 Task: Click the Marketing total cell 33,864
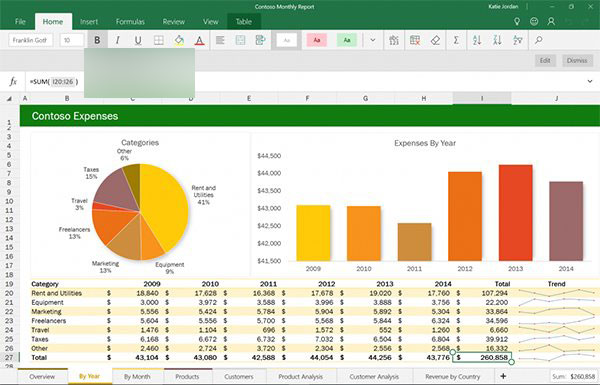(482, 312)
